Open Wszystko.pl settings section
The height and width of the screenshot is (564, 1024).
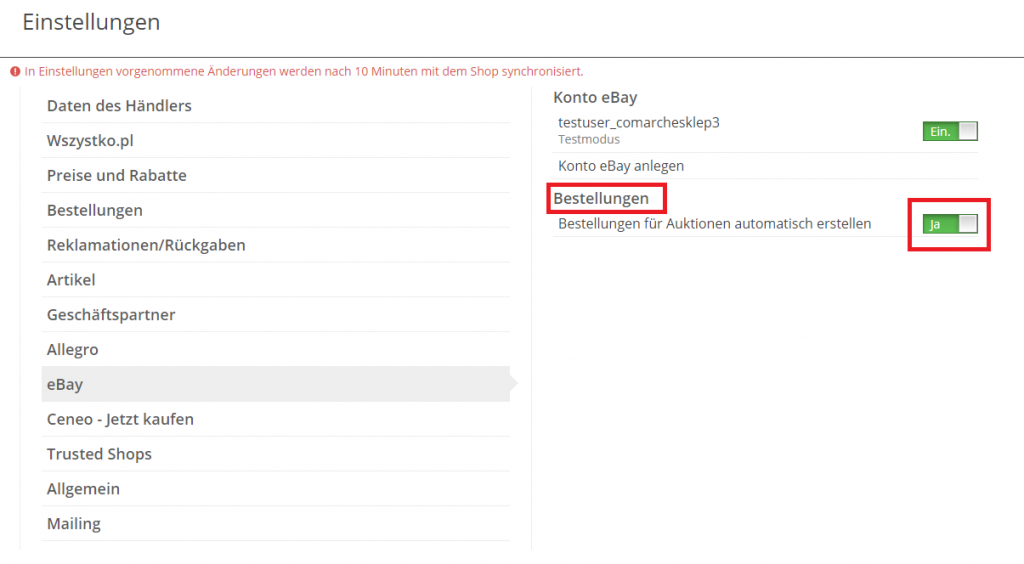tap(276, 140)
